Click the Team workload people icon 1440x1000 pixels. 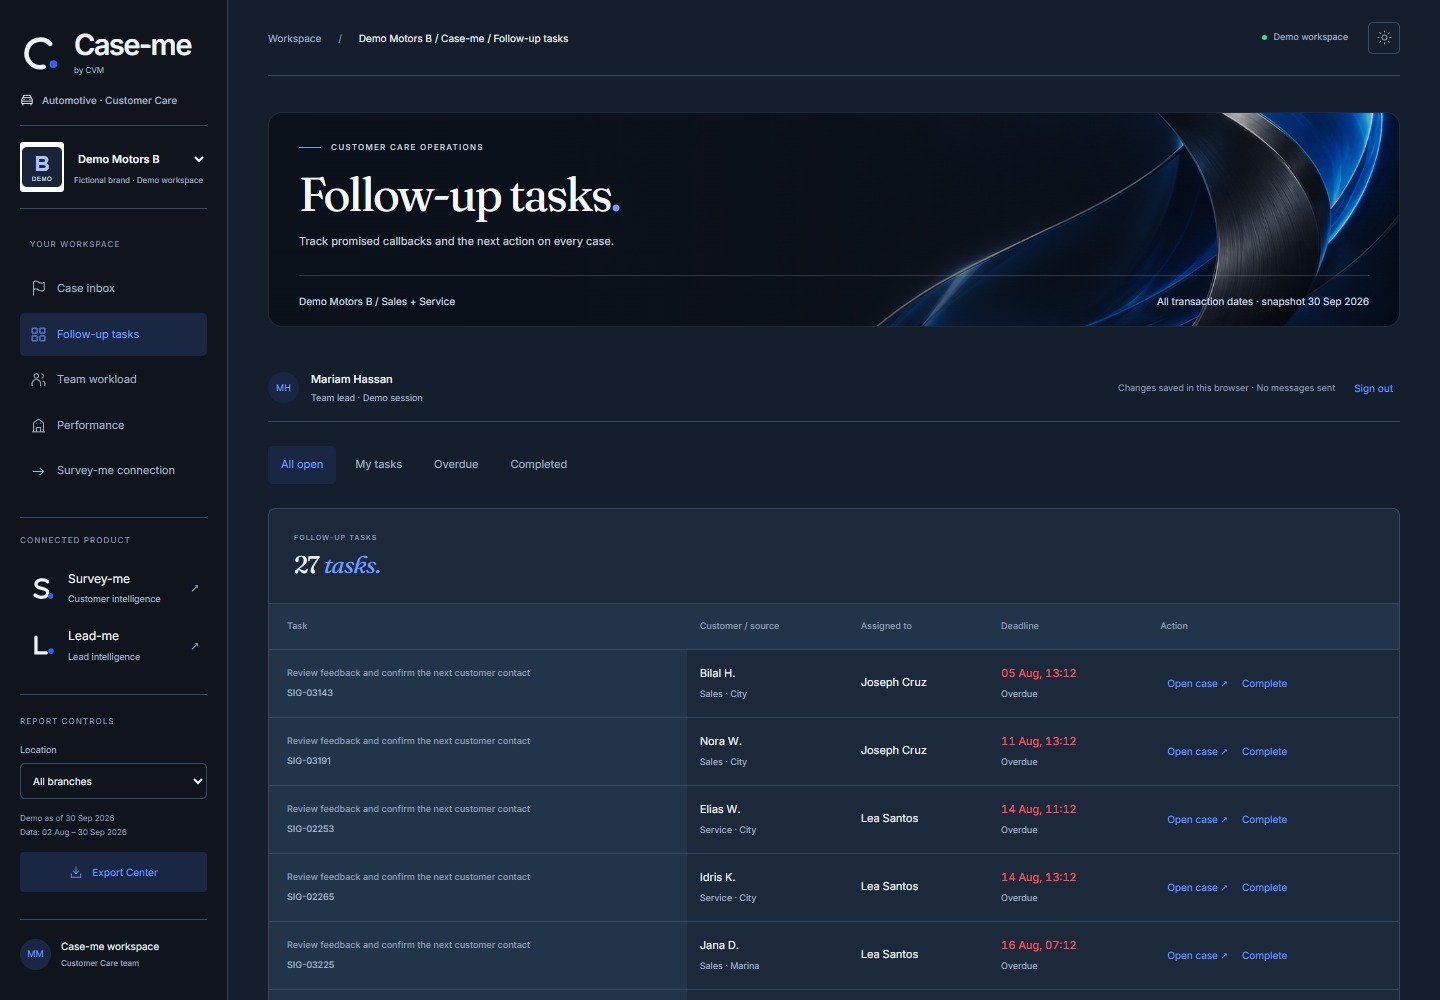[x=38, y=379]
